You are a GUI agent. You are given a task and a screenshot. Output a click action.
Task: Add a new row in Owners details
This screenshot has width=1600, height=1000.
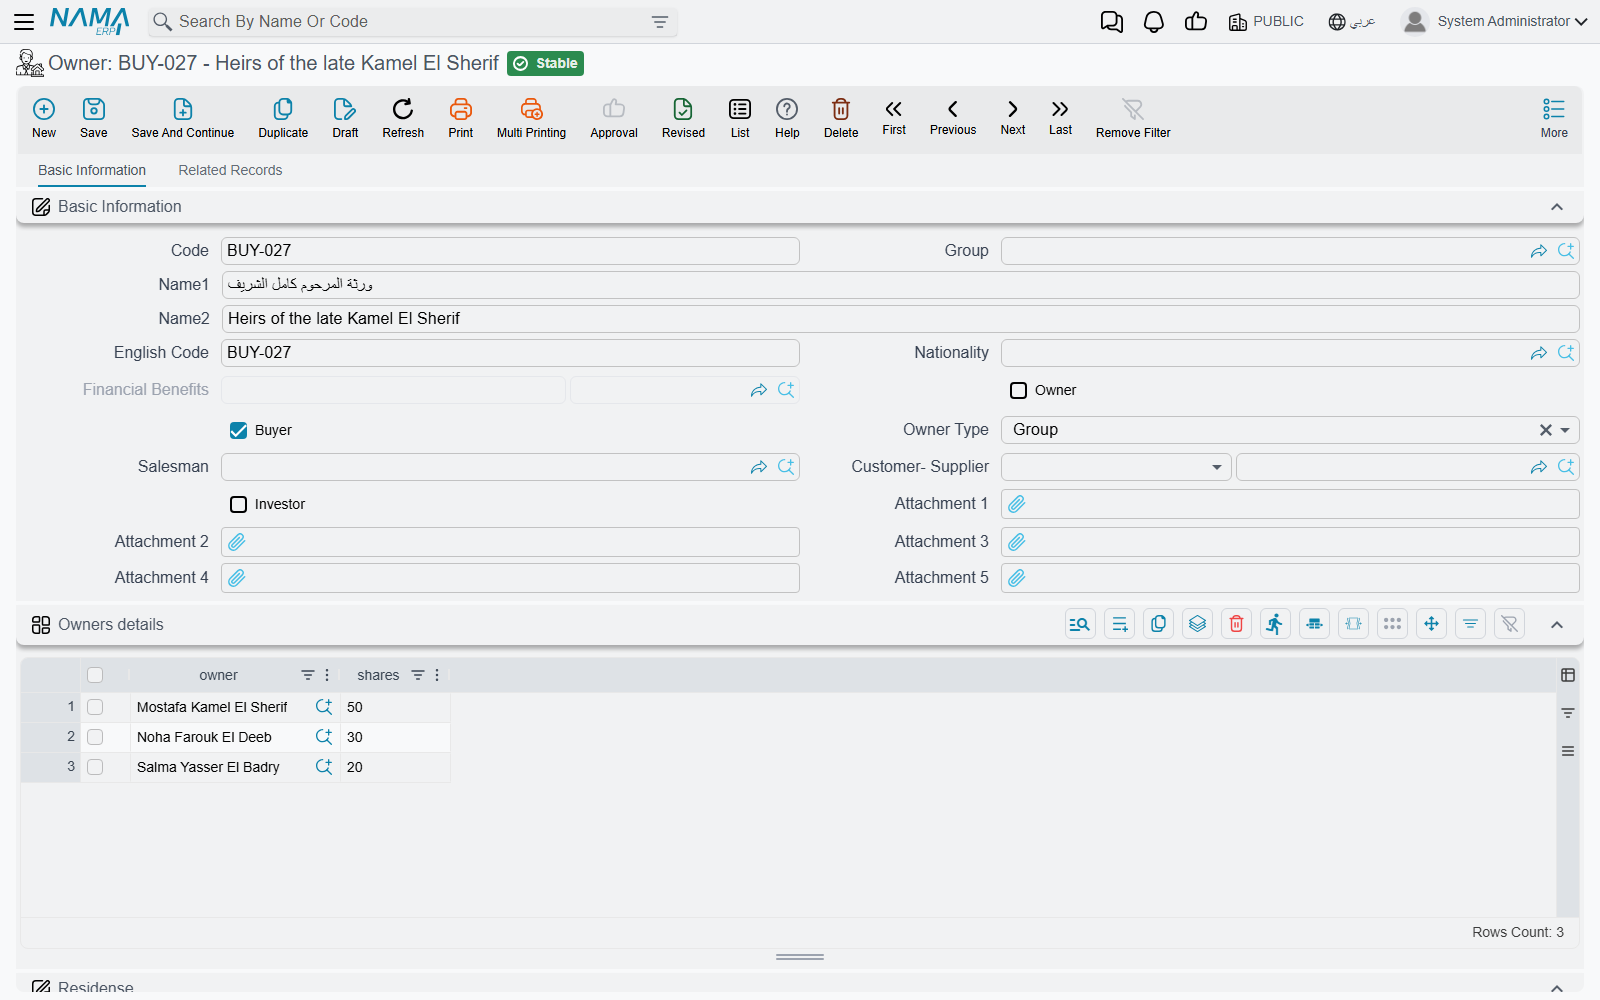(1119, 624)
